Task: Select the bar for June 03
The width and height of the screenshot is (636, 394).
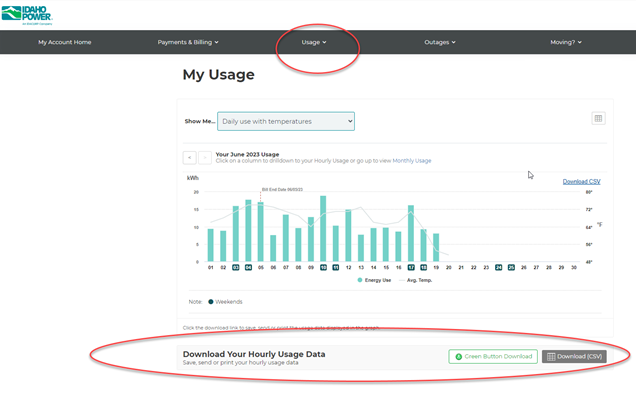Action: 236,234
